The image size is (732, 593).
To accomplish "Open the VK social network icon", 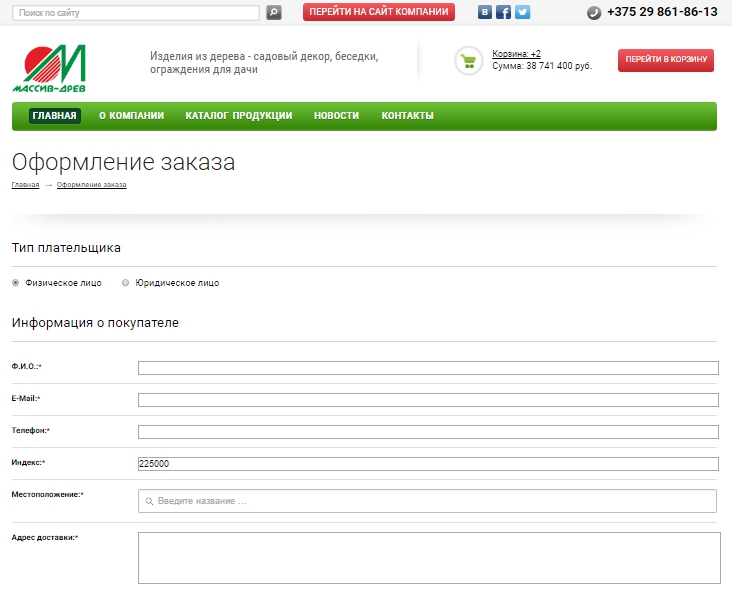I will tap(485, 13).
